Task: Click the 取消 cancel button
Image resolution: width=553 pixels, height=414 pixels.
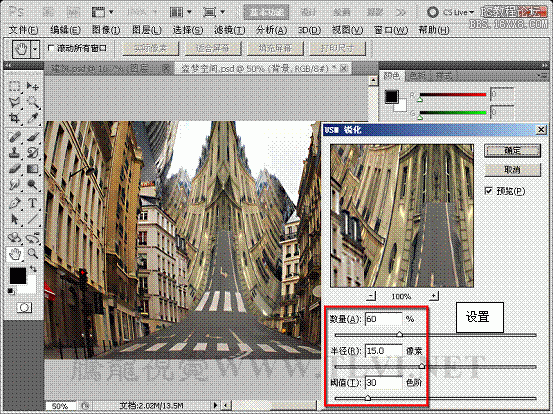Action: (x=512, y=170)
